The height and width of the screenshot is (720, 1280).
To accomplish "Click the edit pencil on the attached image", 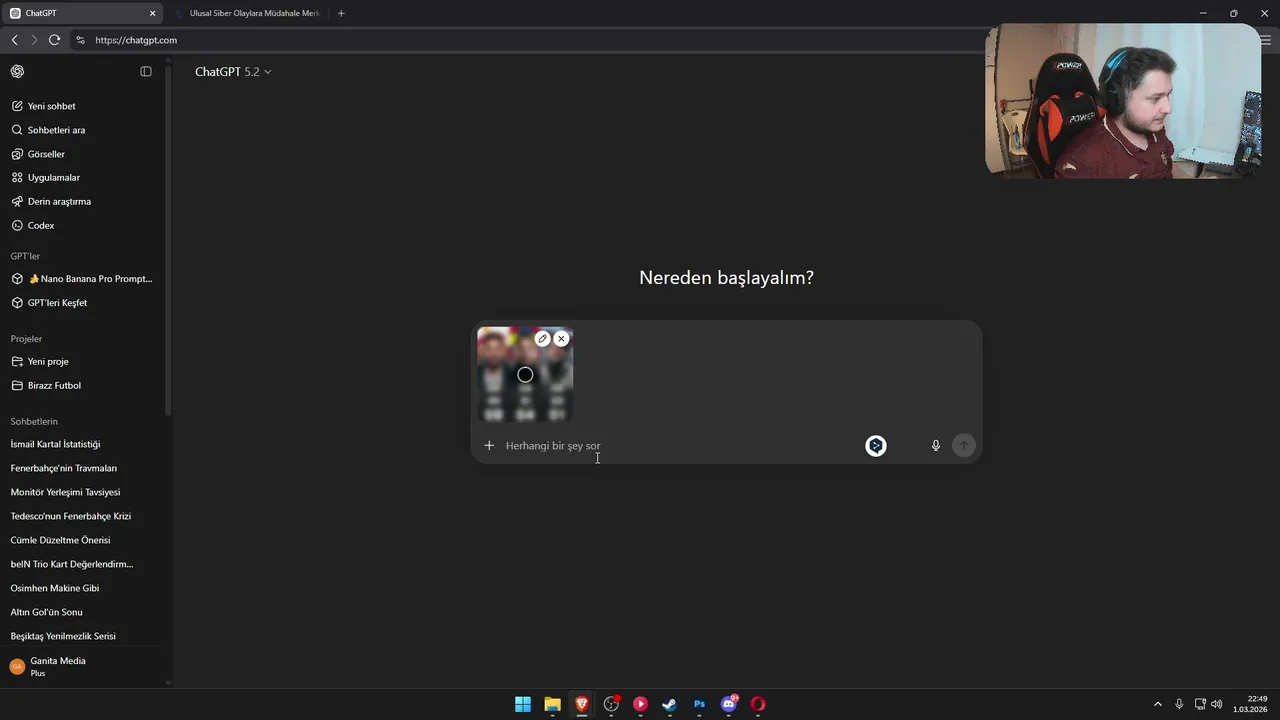I will click(543, 339).
